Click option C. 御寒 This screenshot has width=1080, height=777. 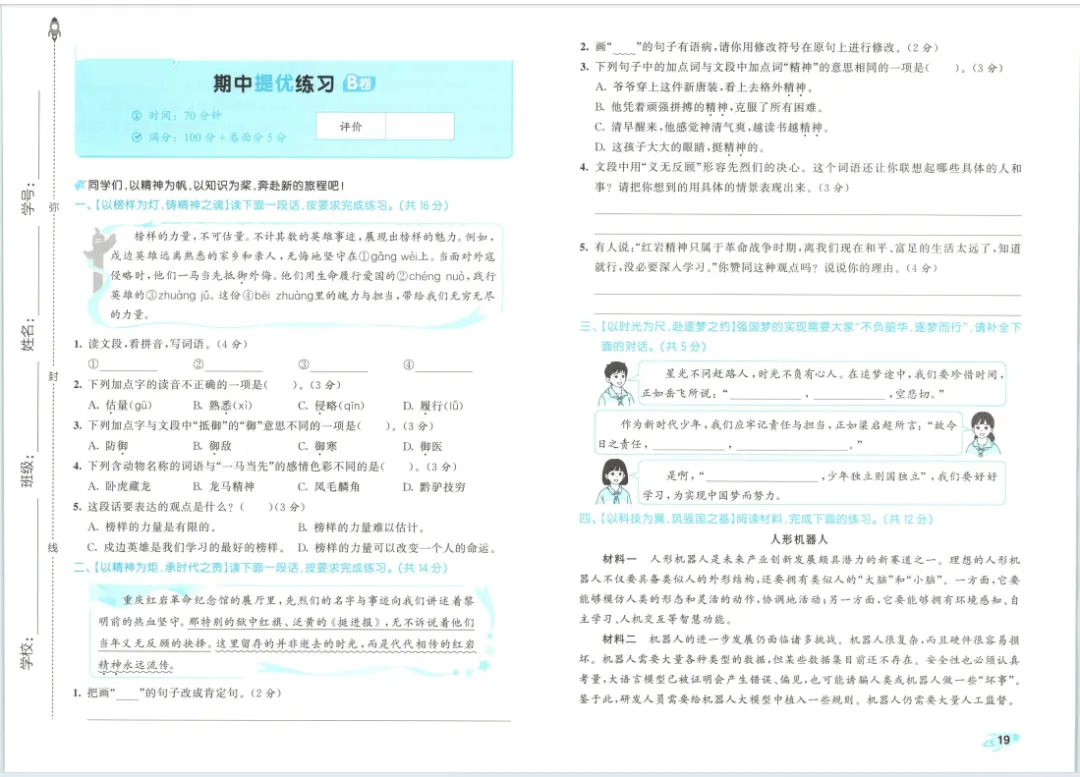[318, 446]
